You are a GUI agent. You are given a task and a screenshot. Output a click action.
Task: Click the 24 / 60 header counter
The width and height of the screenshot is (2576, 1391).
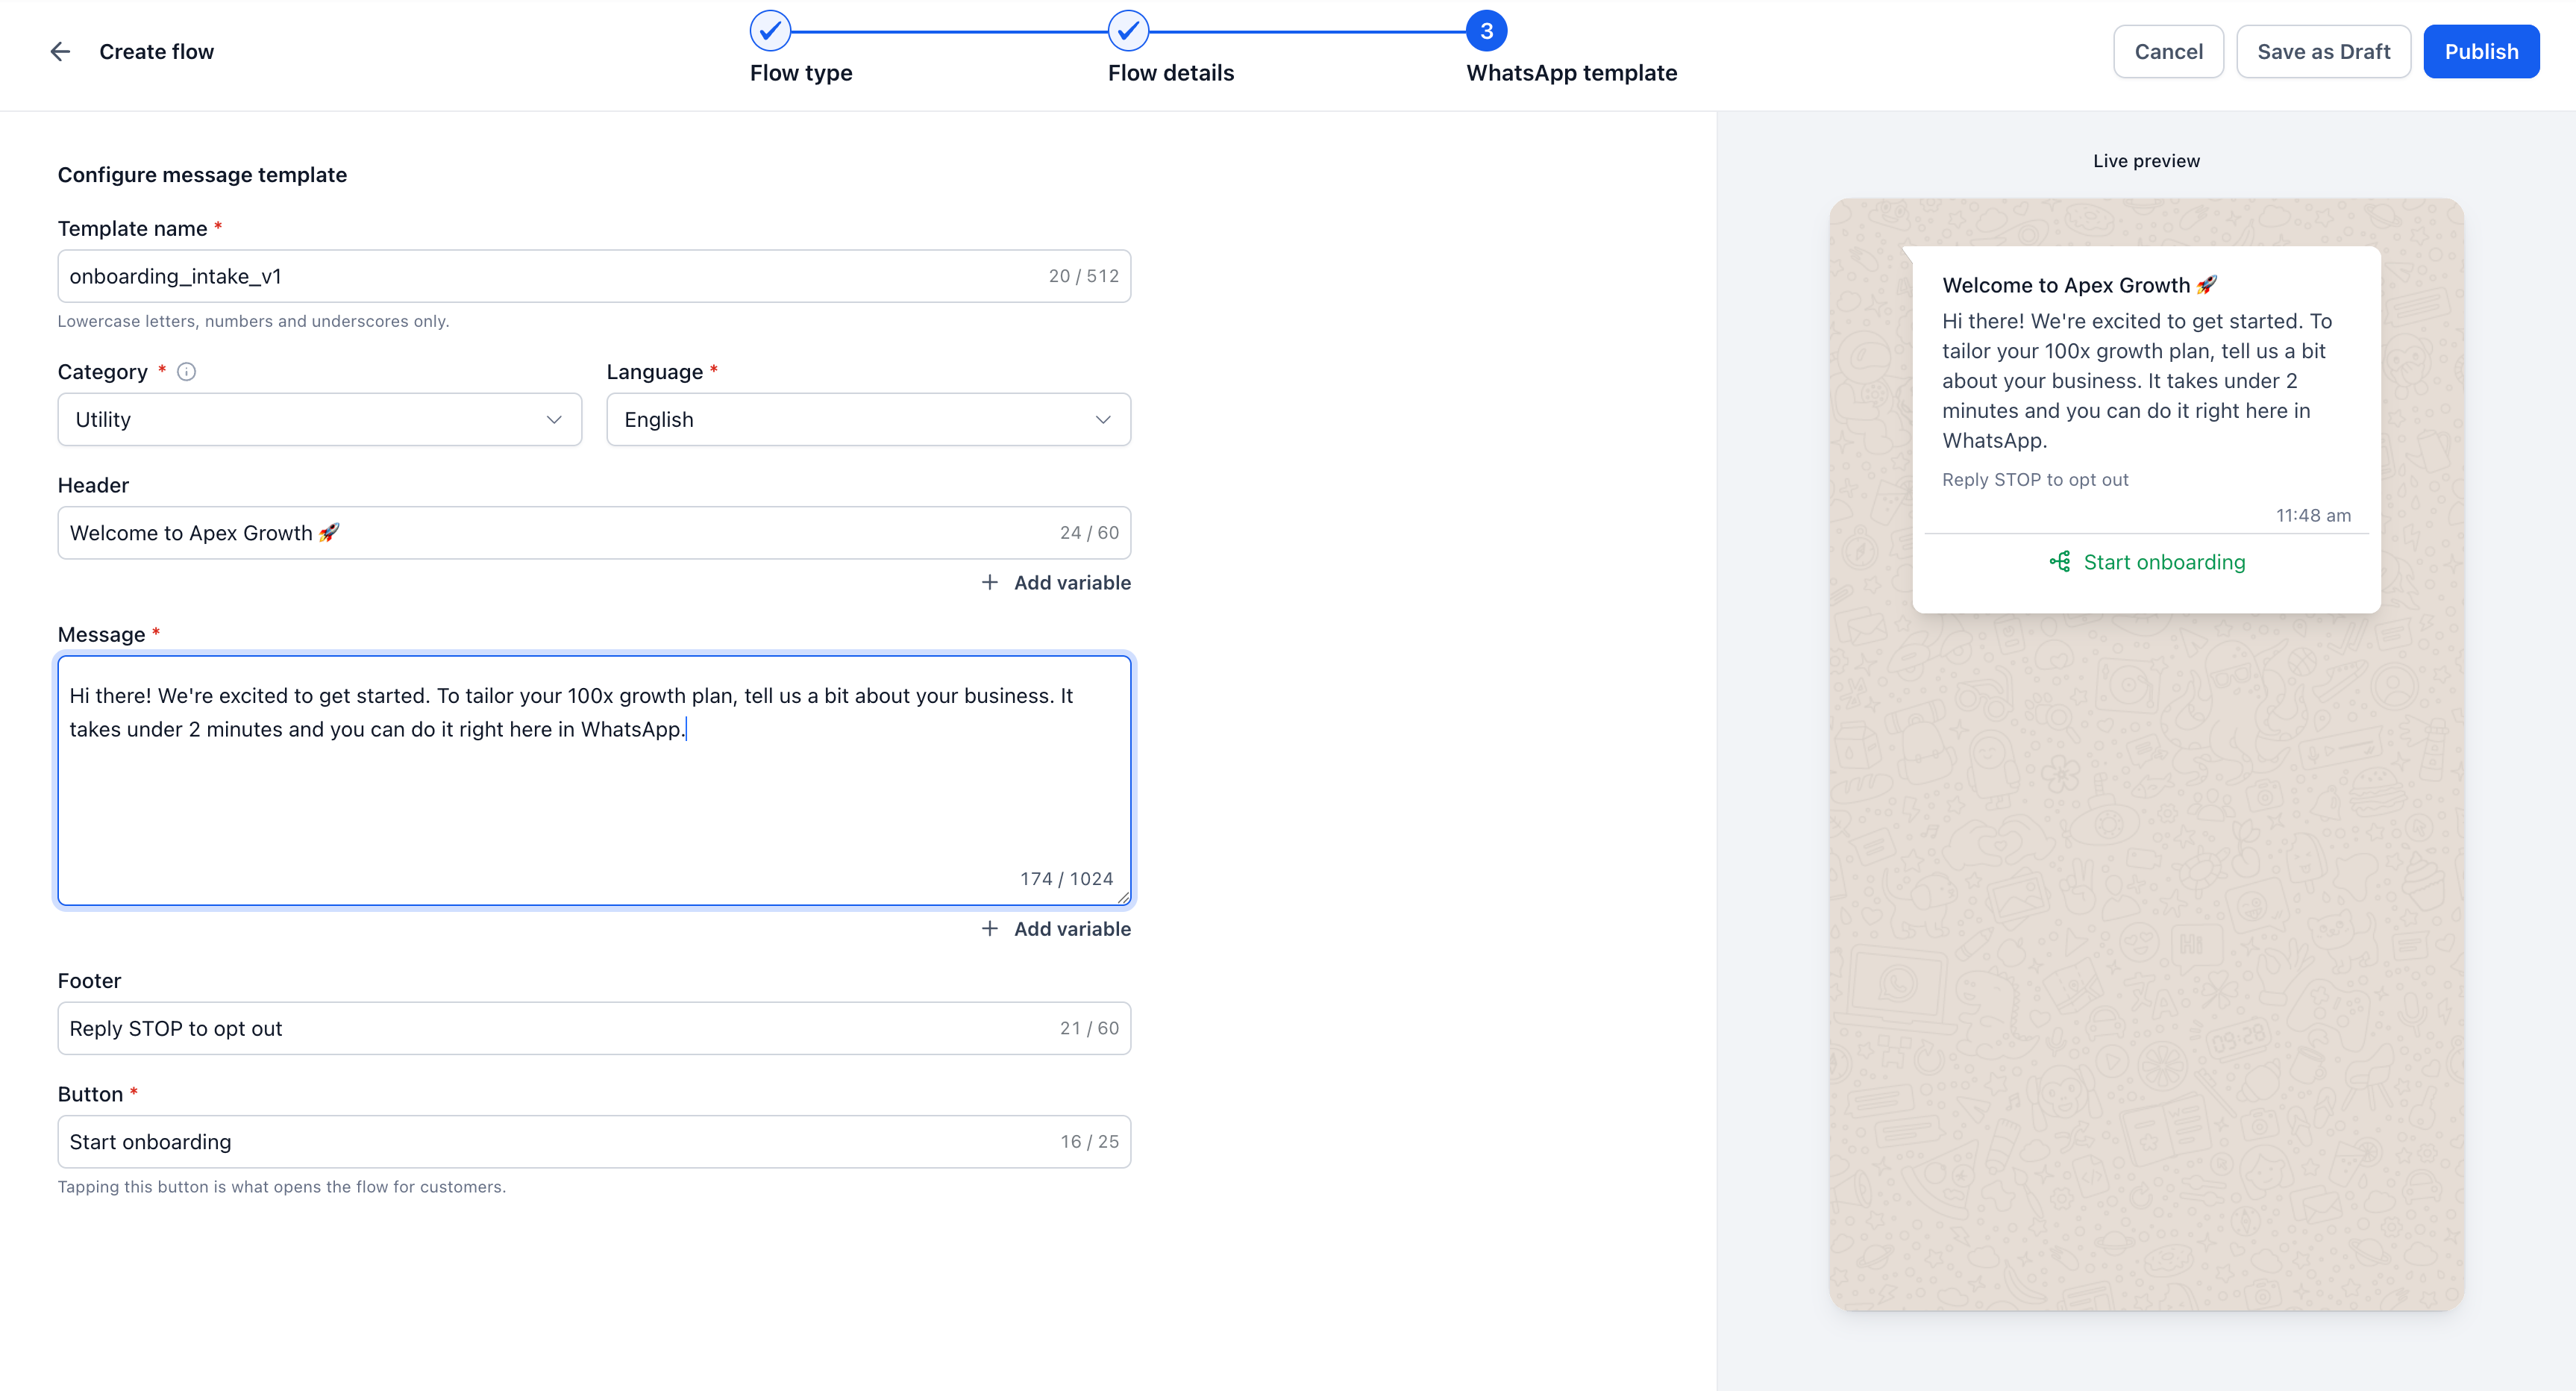pyautogui.click(x=1089, y=533)
